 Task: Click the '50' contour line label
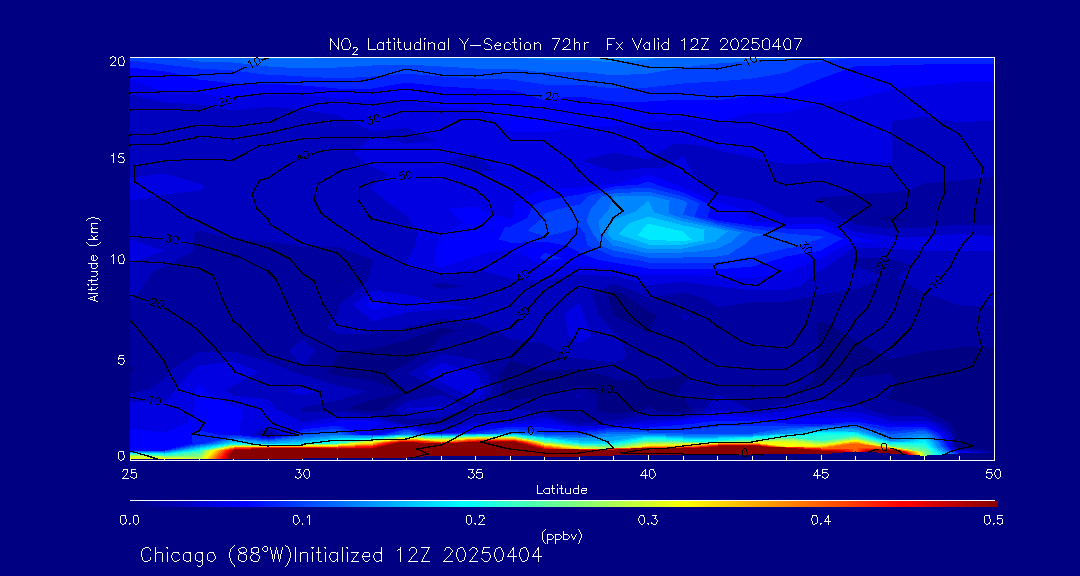click(406, 176)
